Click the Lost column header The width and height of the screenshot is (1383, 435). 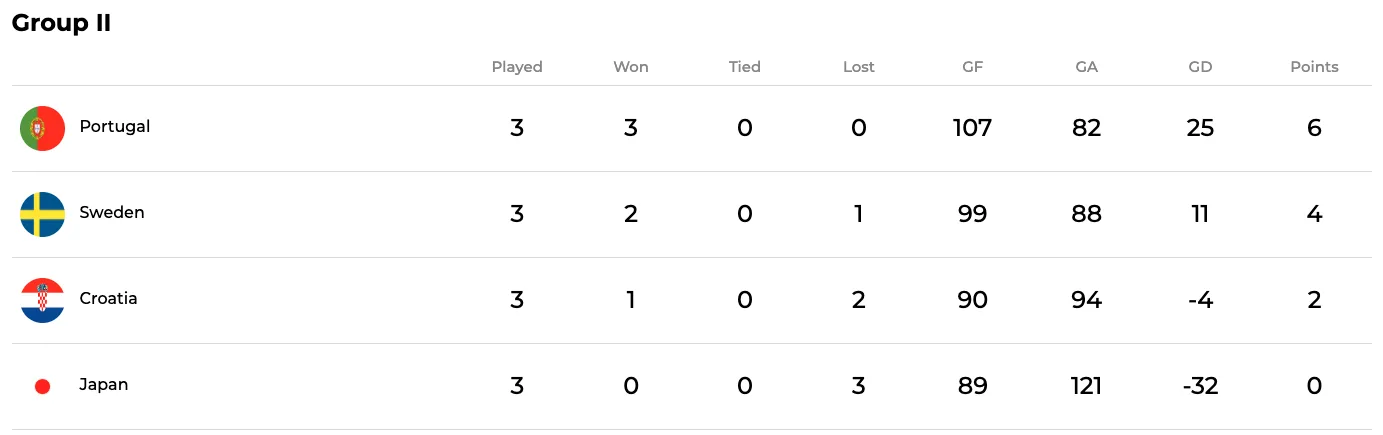(x=859, y=67)
